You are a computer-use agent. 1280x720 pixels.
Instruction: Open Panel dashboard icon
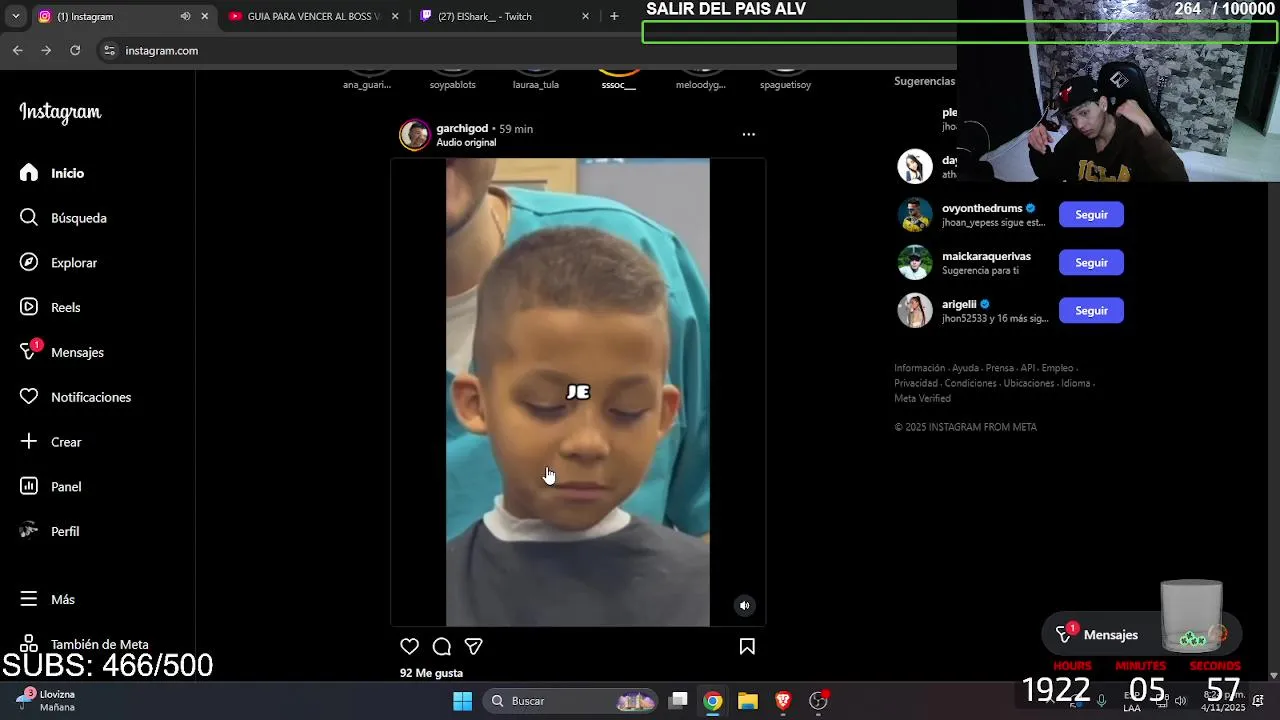pyautogui.click(x=29, y=486)
